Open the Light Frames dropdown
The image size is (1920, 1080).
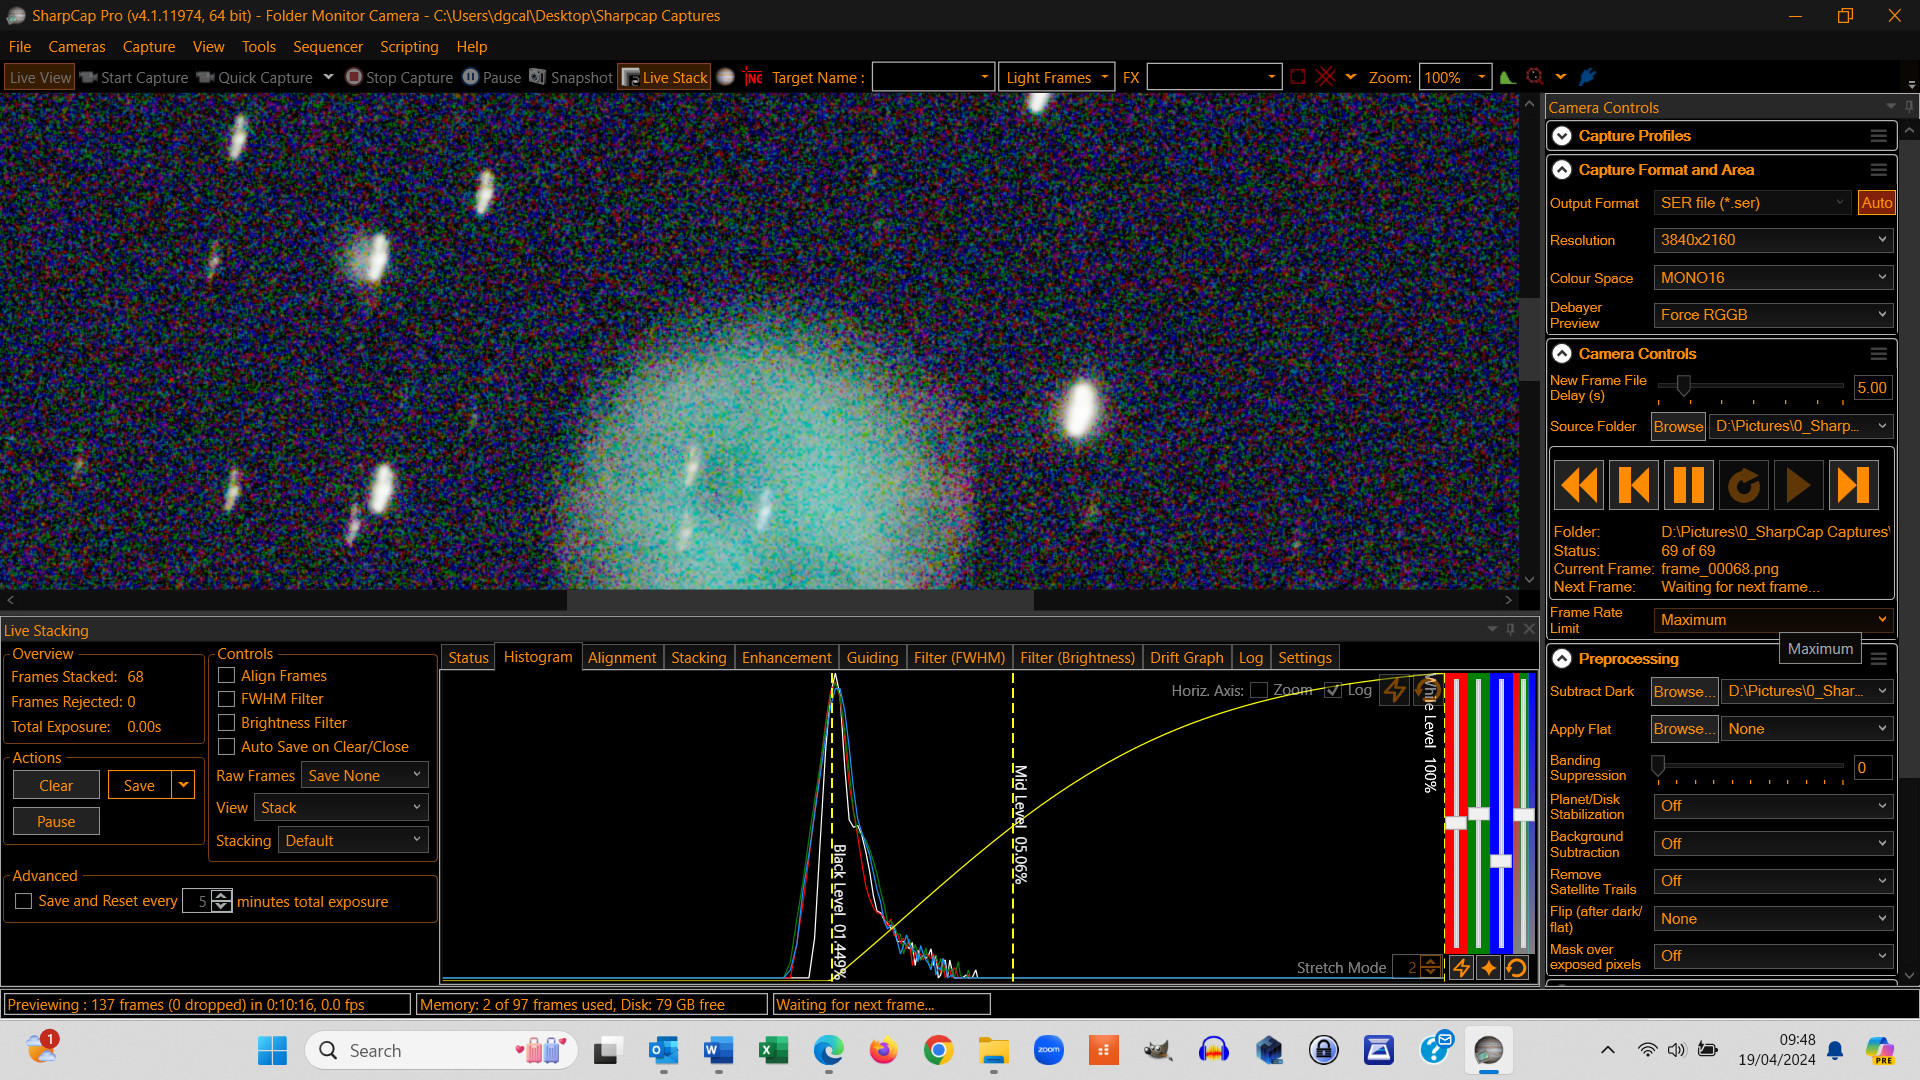(1057, 77)
